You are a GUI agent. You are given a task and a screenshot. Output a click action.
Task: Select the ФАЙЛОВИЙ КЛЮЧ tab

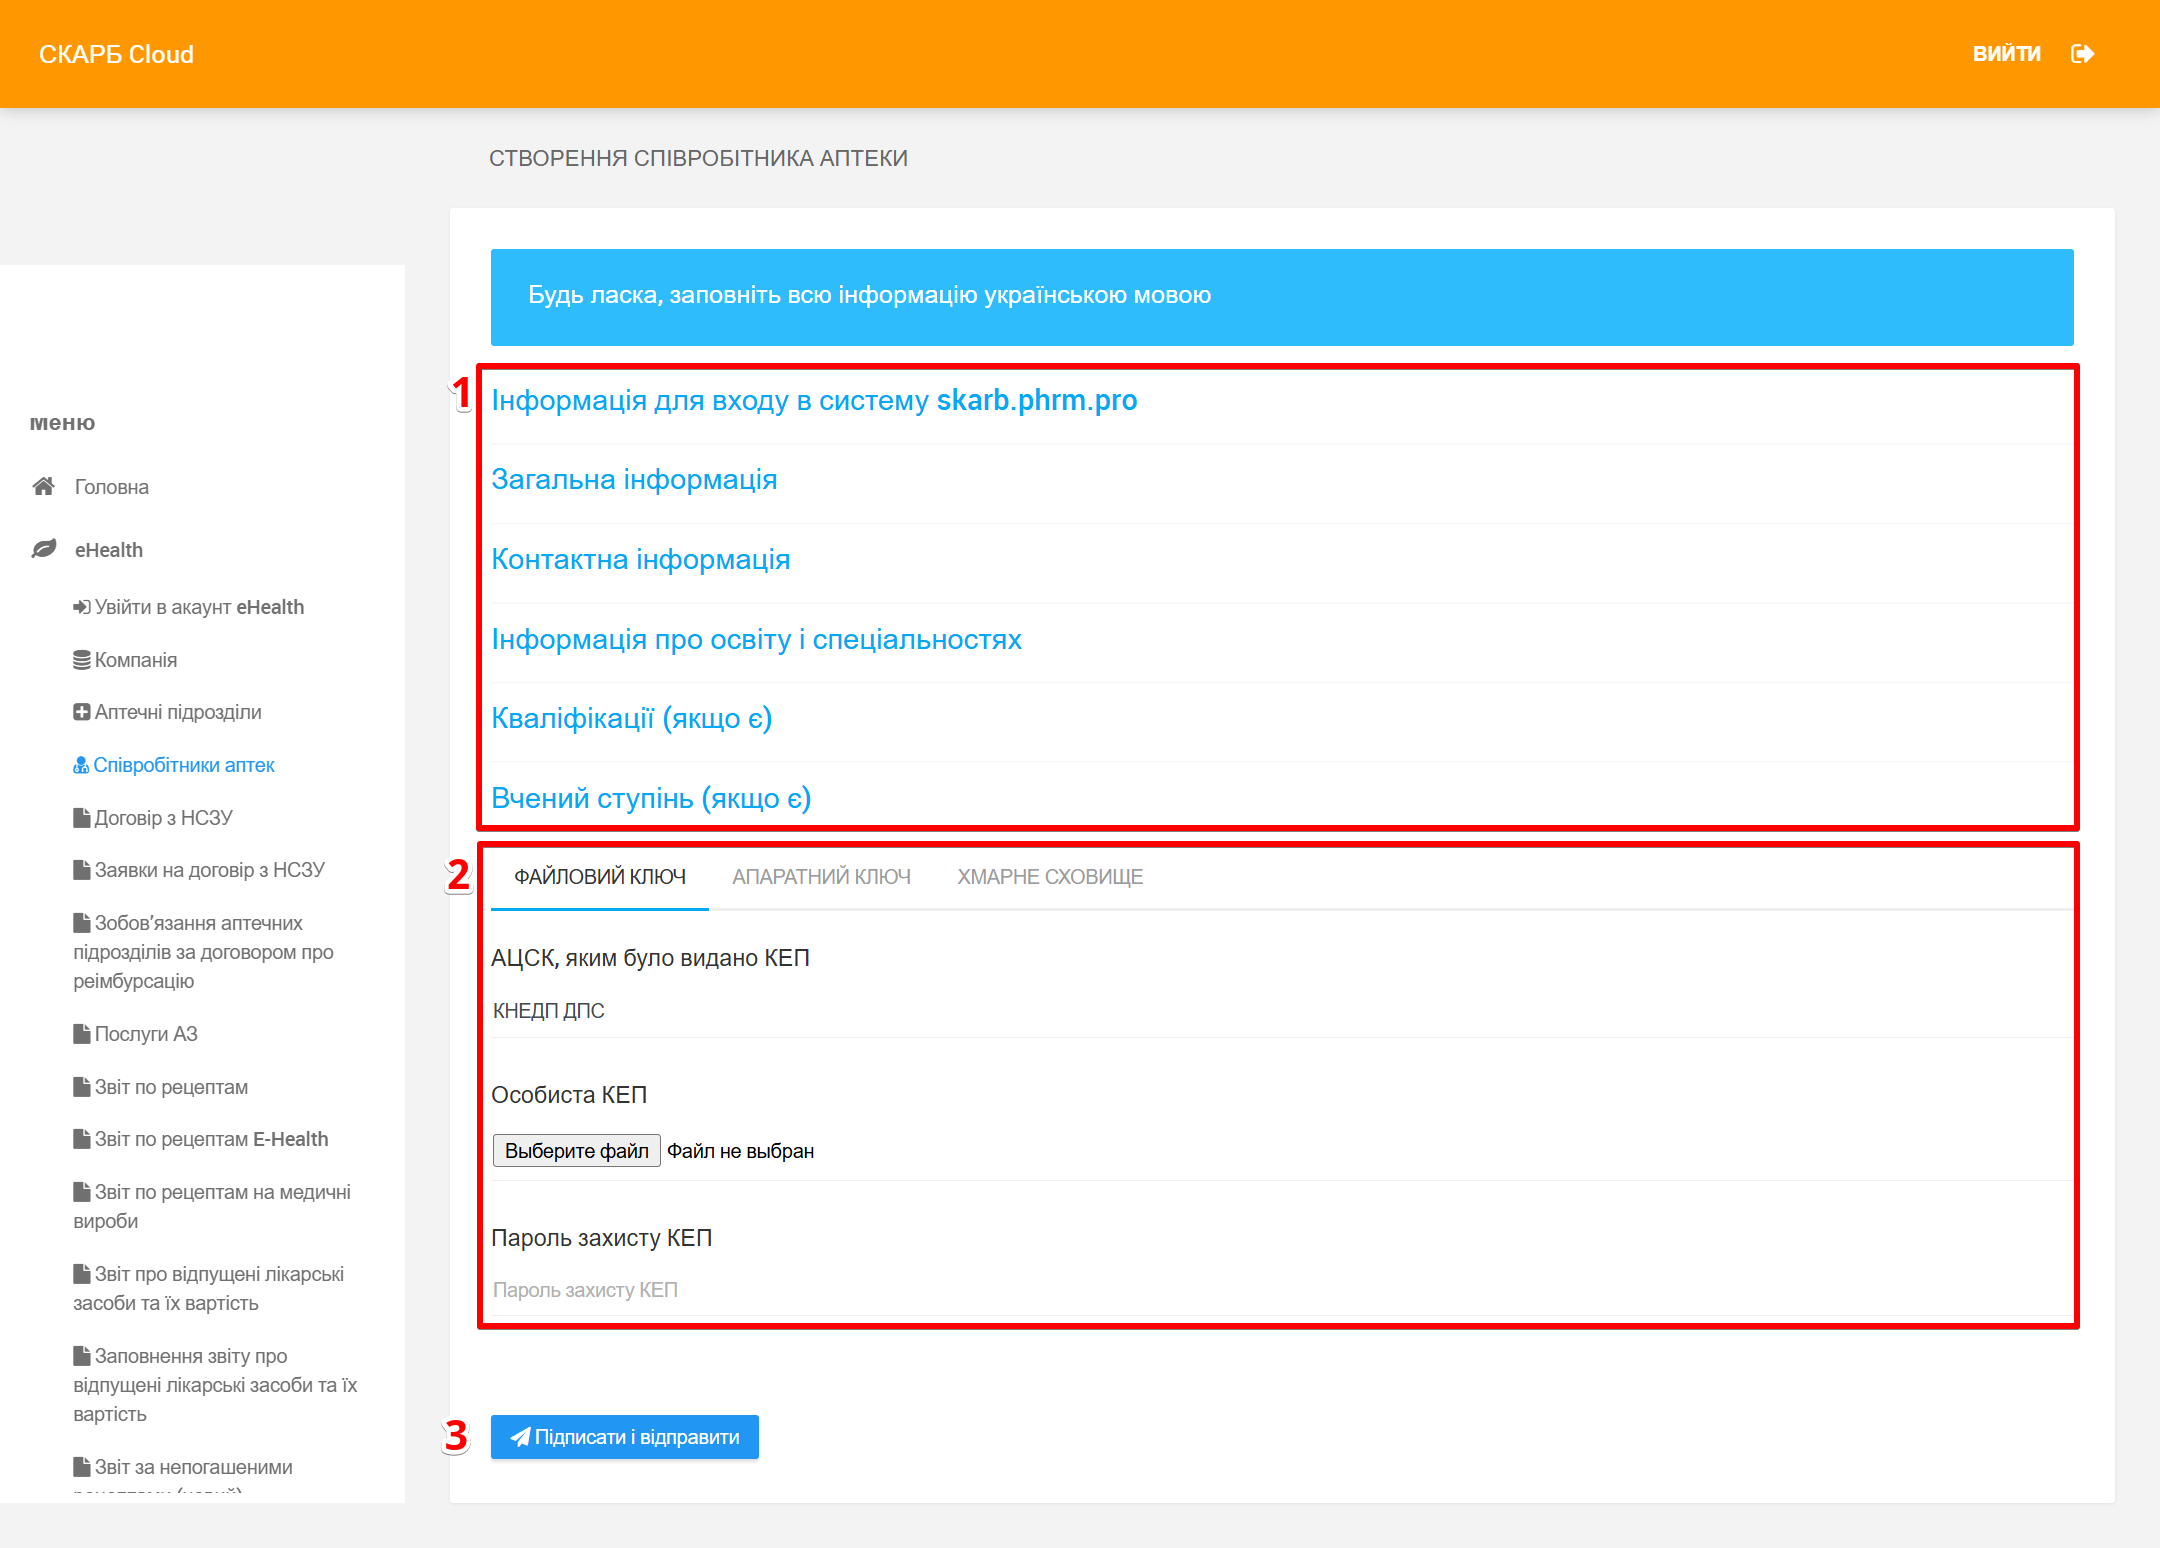(599, 877)
